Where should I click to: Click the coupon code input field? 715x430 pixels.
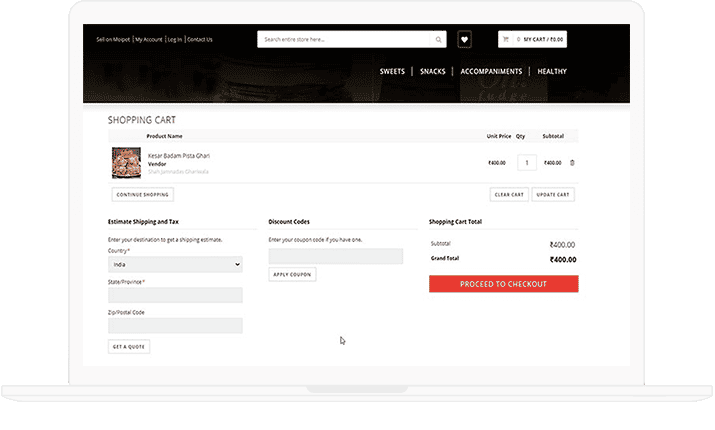click(335, 256)
